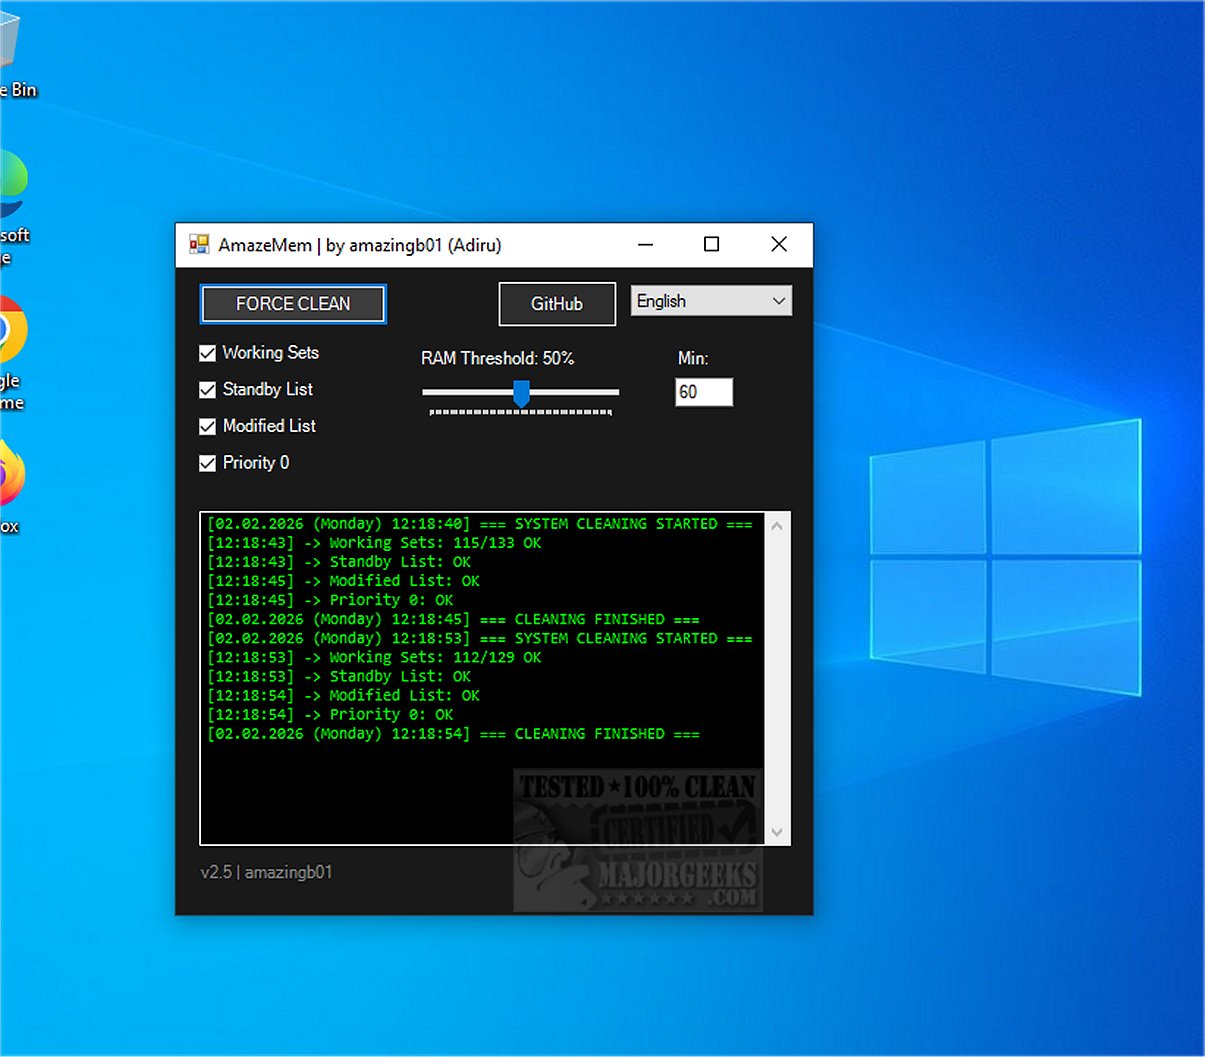Image resolution: width=1205 pixels, height=1057 pixels.
Task: Minimize the AmazeMem window
Action: [x=646, y=245]
